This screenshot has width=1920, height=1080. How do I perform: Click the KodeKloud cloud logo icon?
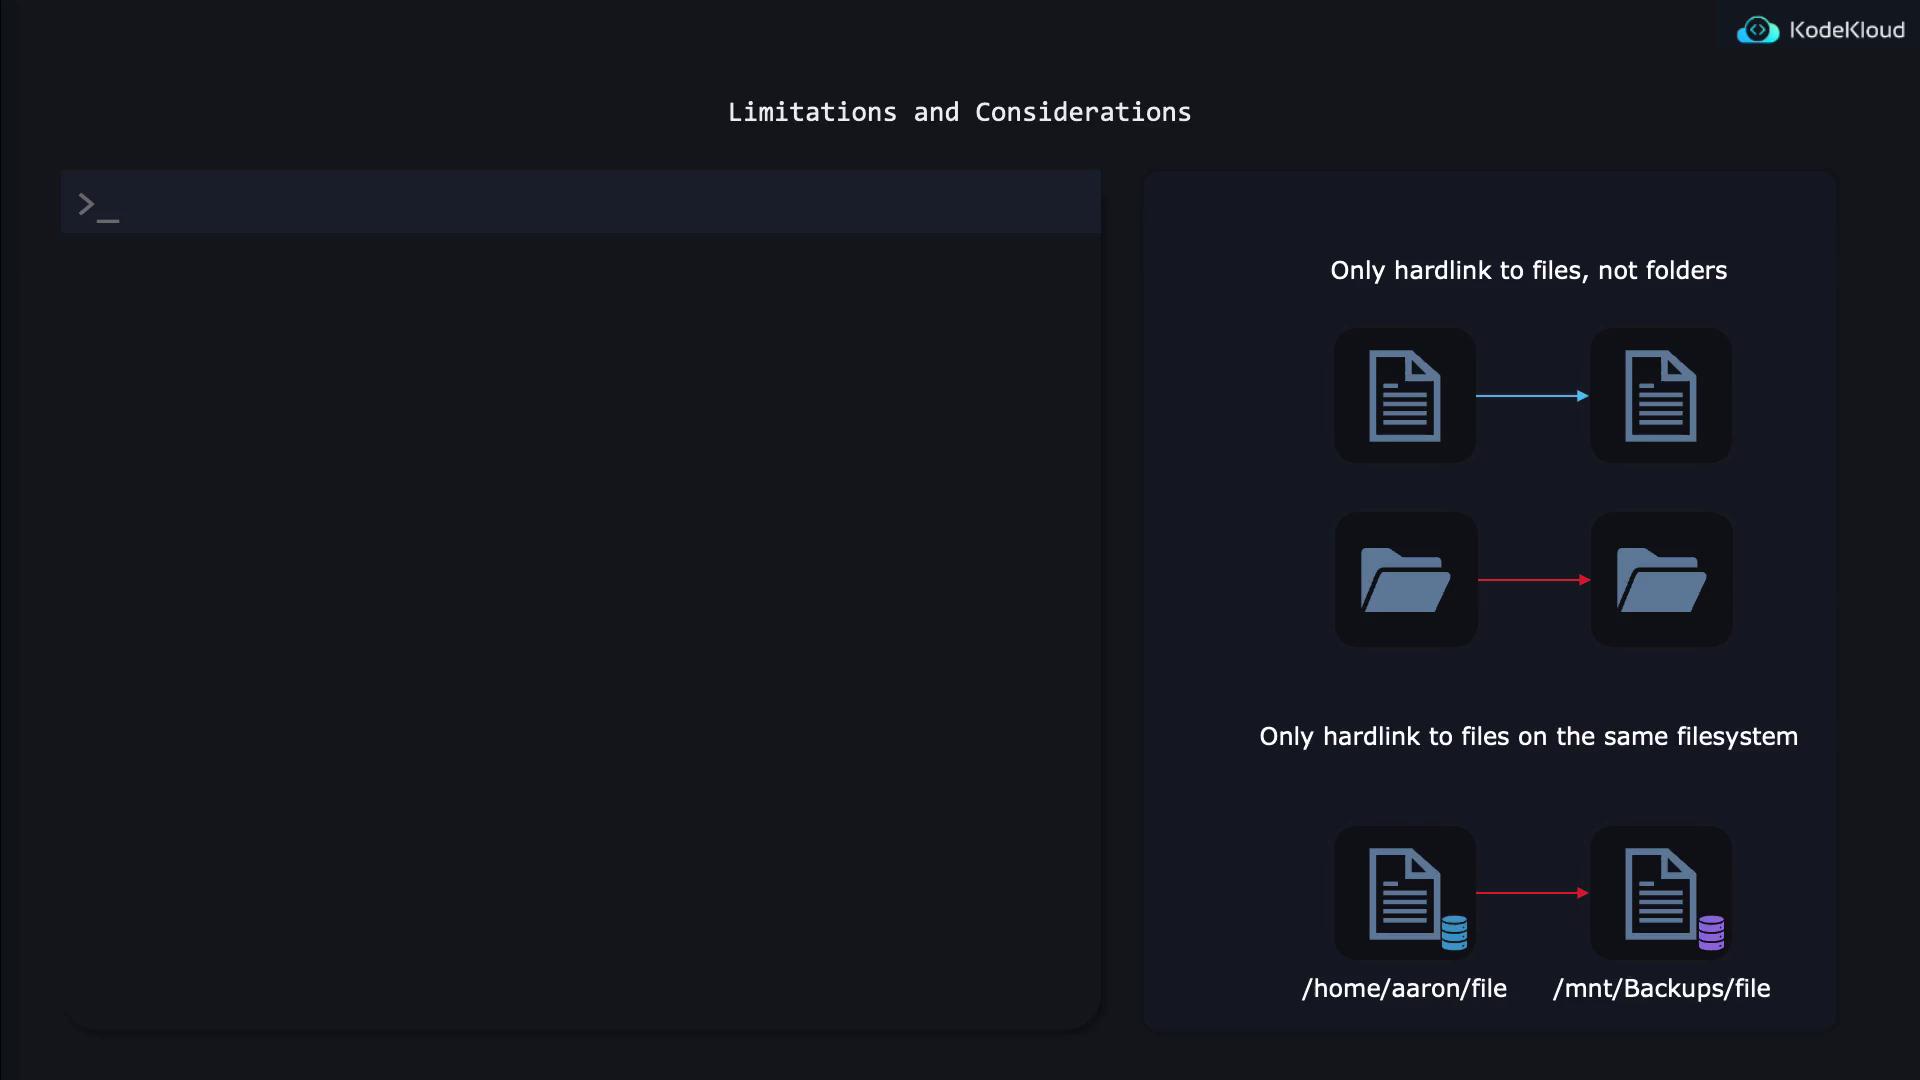point(1757,31)
